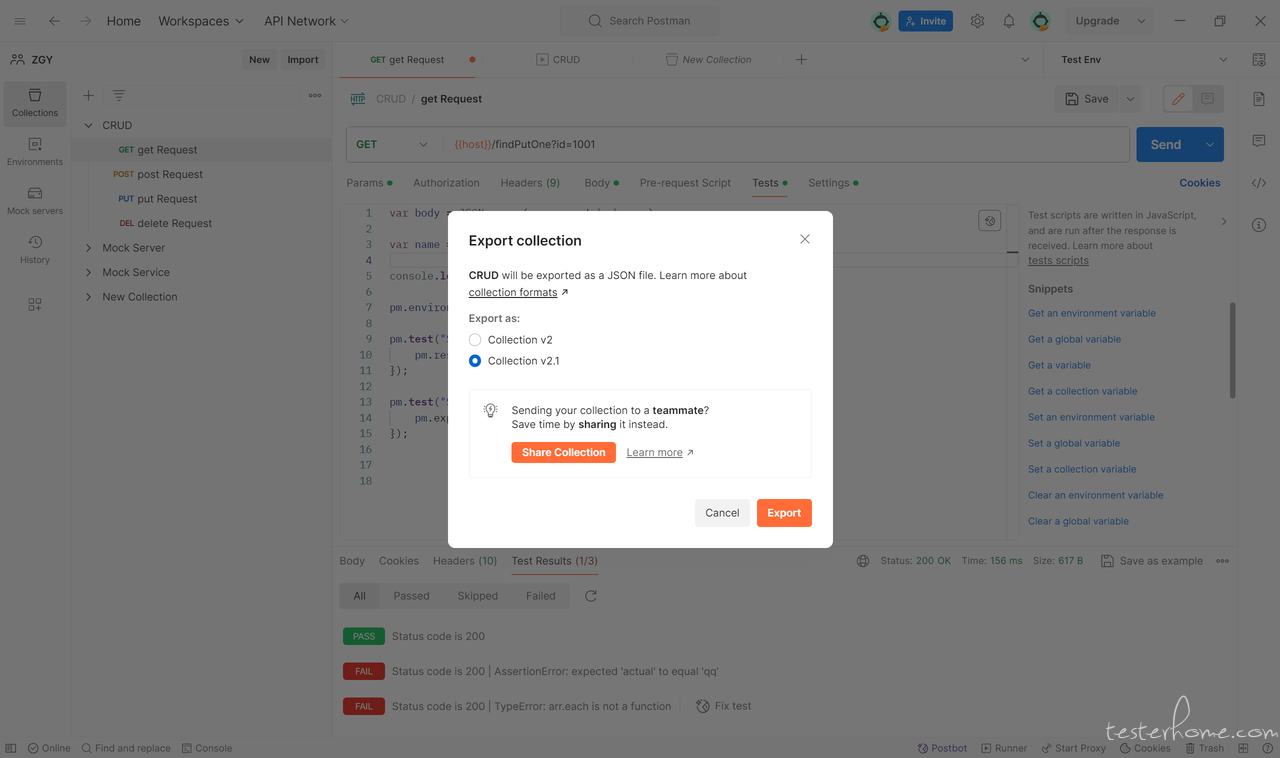Switch to comment mode icon
This screenshot has width=1280, height=758.
point(1208,99)
